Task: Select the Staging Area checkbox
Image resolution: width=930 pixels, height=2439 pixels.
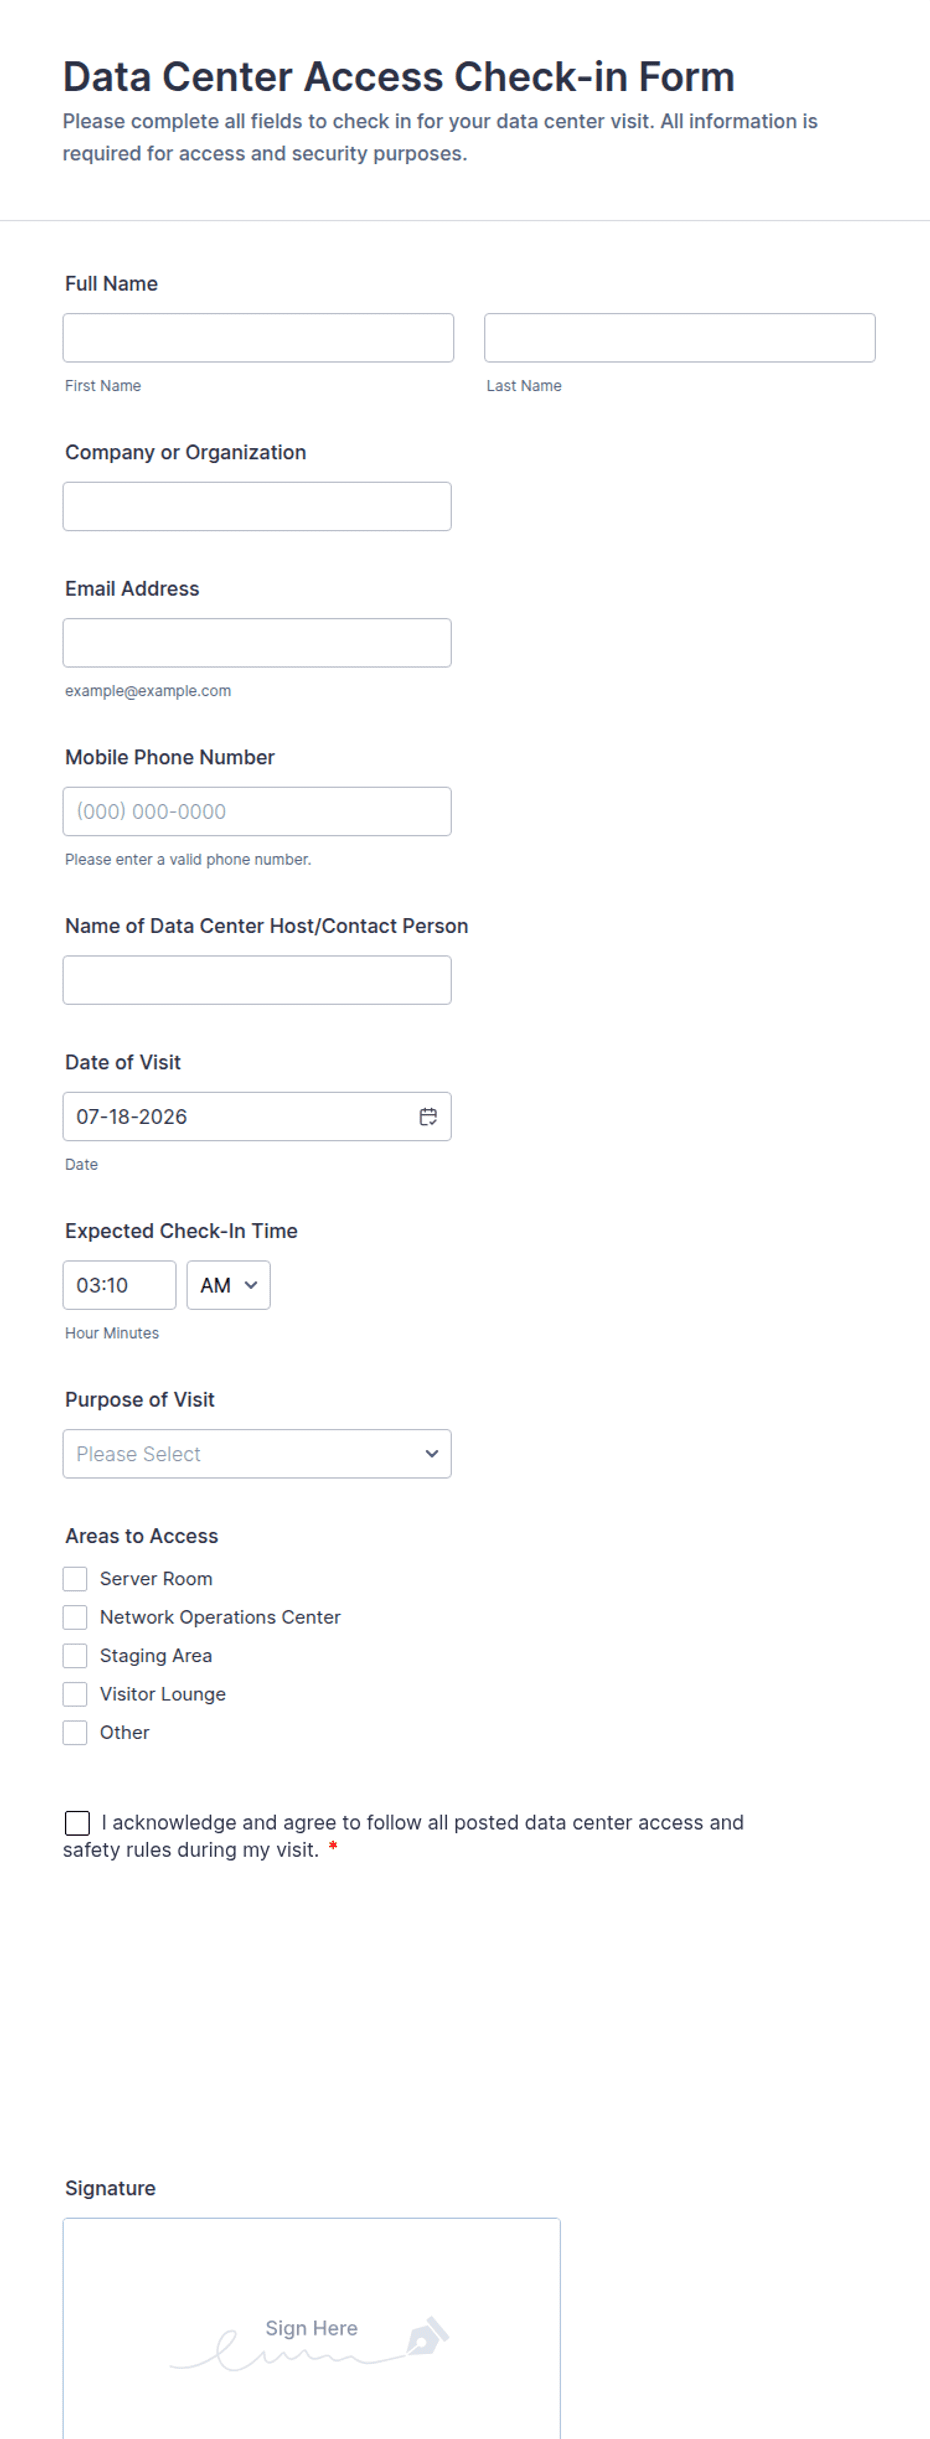Action: click(75, 1655)
